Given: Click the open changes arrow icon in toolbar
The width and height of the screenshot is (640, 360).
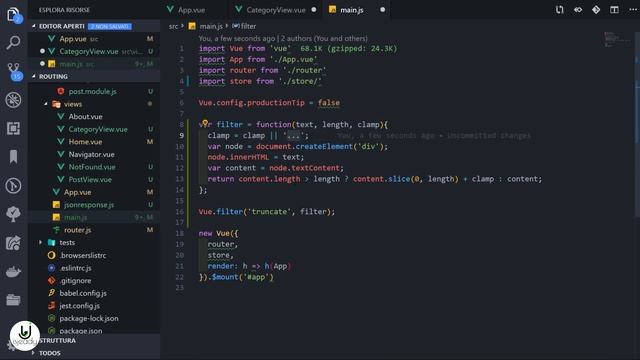Looking at the screenshot, I should click(x=578, y=9).
